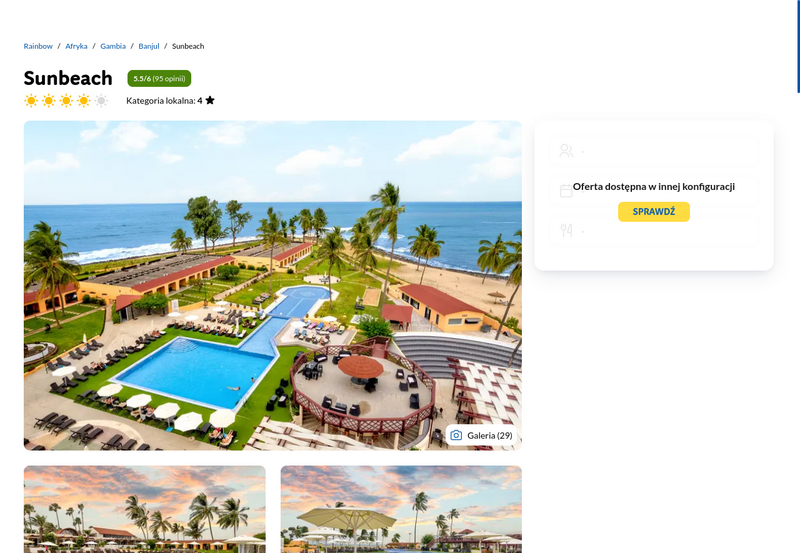This screenshot has height=553, width=800.
Task: Open the date selection field
Action: pyautogui.click(x=654, y=191)
